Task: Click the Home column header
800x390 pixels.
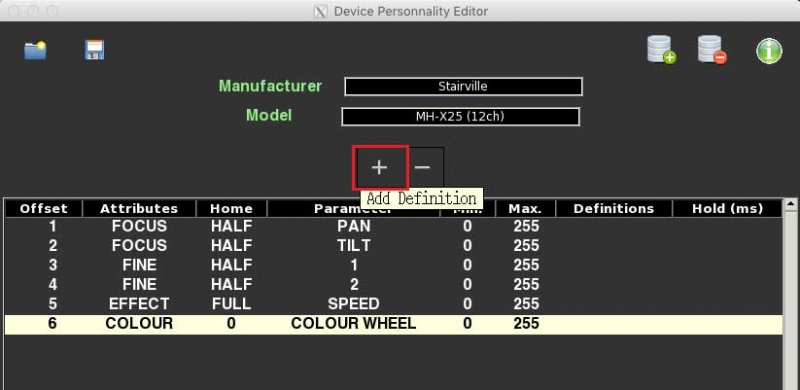Action: coord(231,208)
